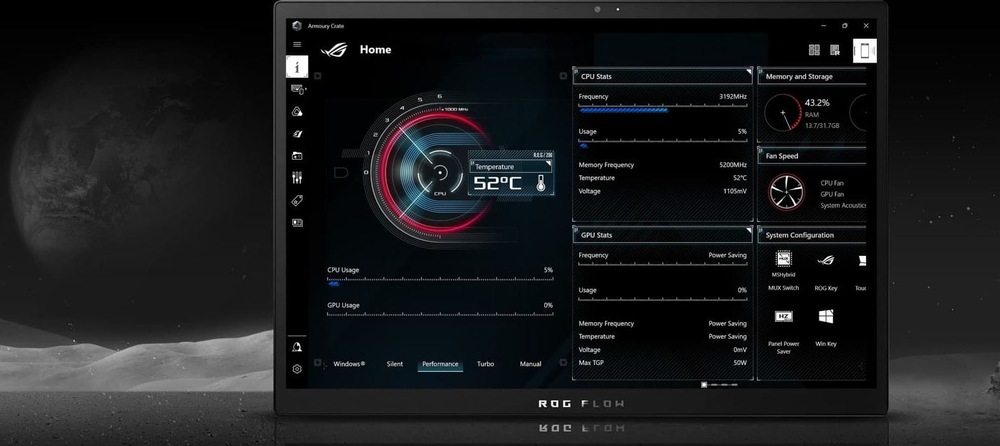The width and height of the screenshot is (1000, 446).
Task: Open the list layout view icon
Action: pos(835,50)
